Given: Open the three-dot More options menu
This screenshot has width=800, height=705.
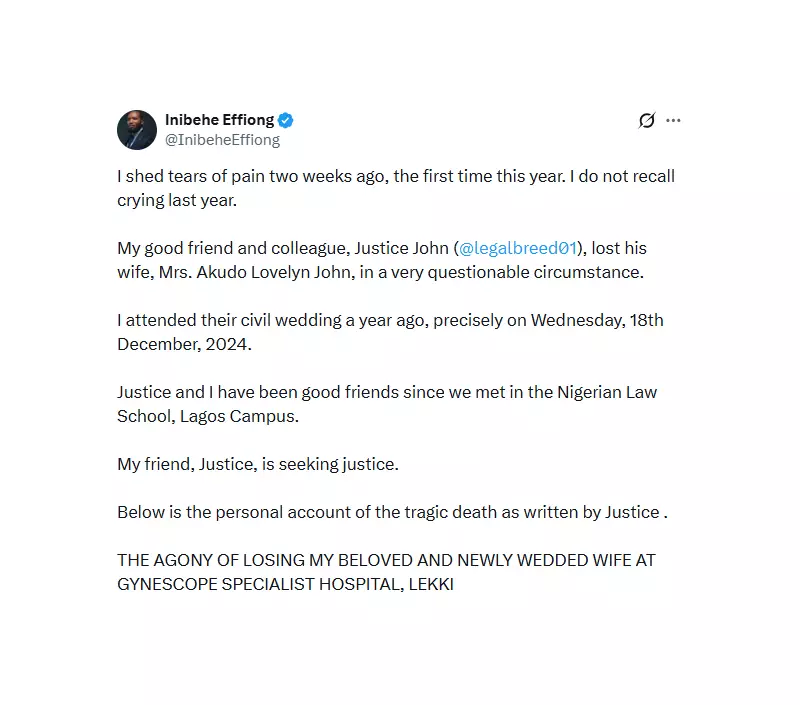Looking at the screenshot, I should click(673, 121).
